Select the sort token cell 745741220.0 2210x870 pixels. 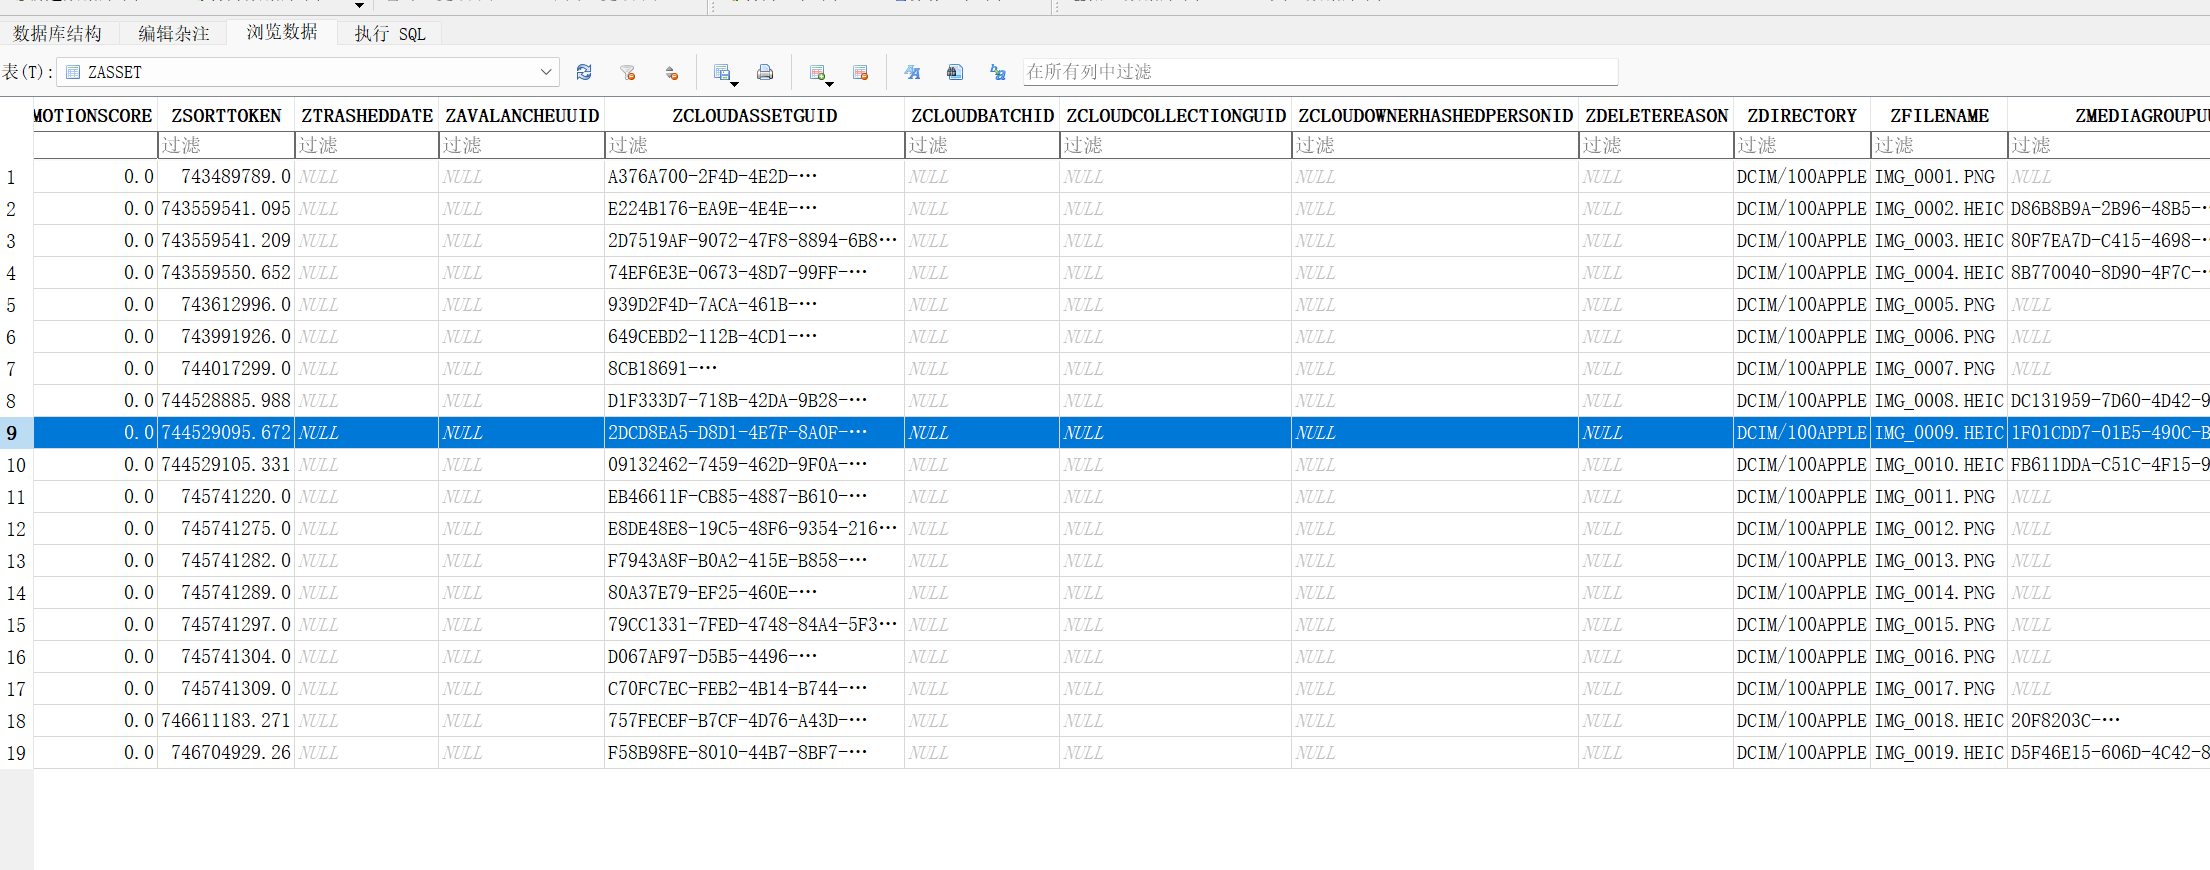(226, 497)
